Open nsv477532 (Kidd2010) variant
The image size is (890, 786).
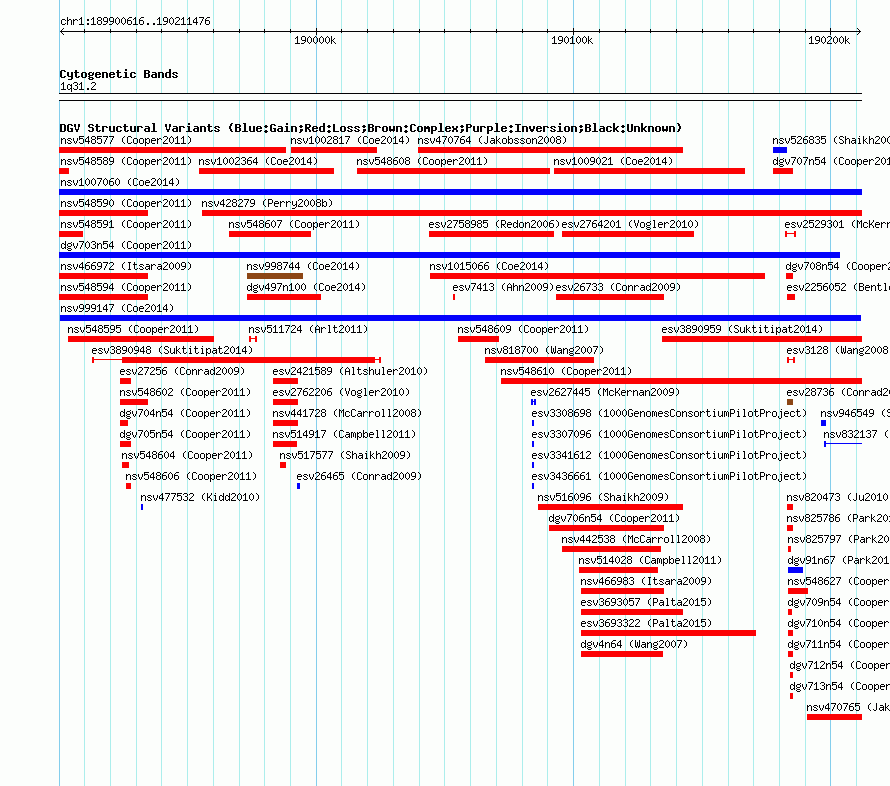tap(200, 497)
